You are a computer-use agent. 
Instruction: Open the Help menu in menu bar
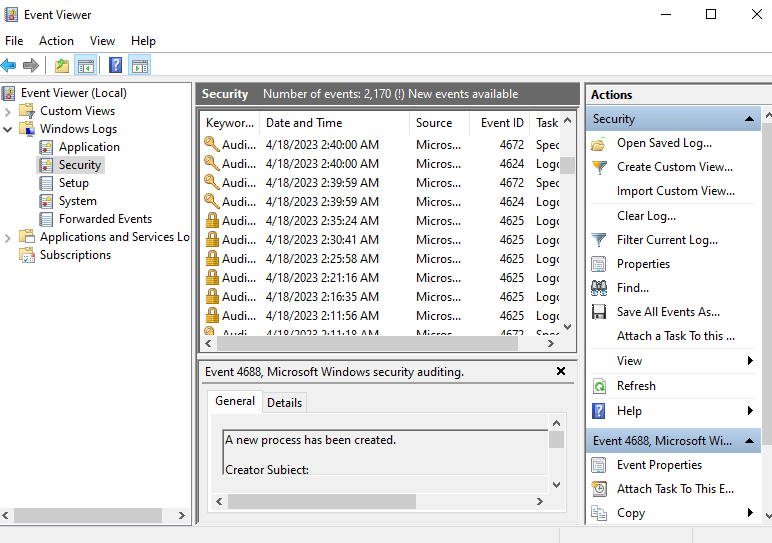point(143,41)
